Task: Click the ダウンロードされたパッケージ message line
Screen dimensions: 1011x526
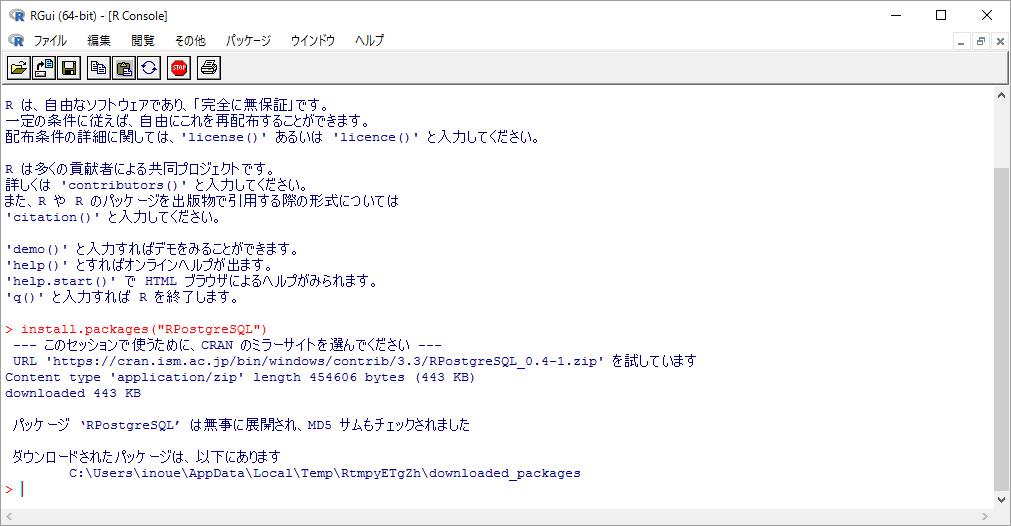Action: point(146,457)
